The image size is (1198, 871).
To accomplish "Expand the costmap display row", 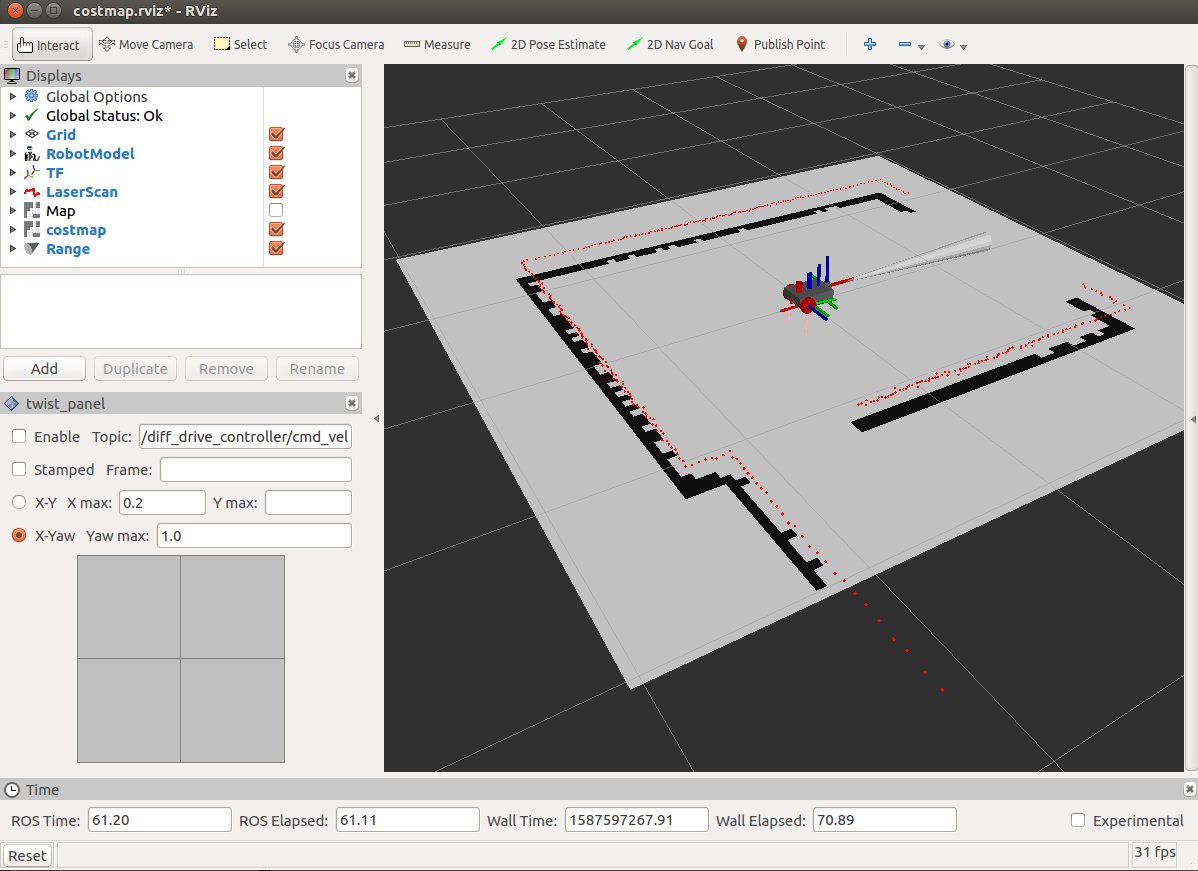I will [12, 230].
